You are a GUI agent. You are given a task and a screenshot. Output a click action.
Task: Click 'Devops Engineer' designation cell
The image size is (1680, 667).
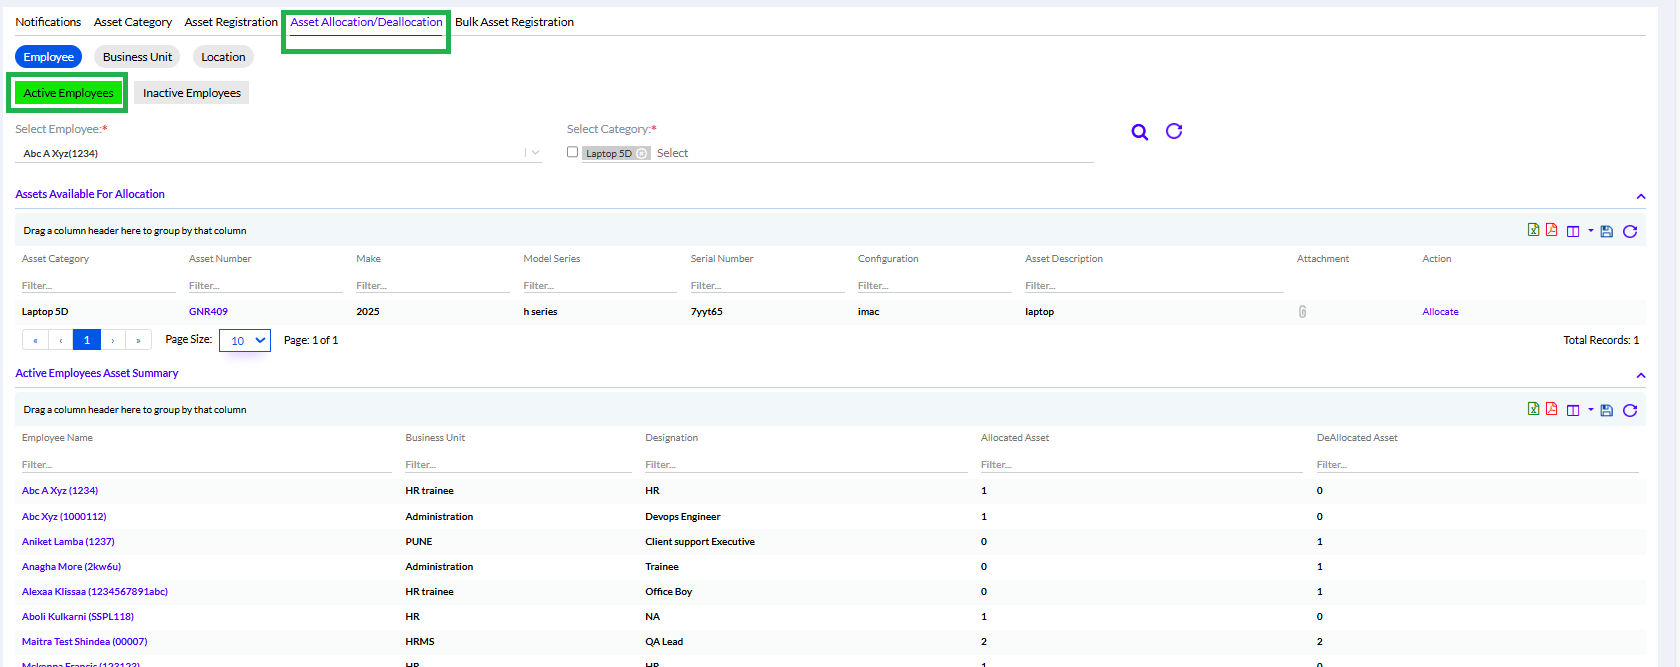coord(683,517)
